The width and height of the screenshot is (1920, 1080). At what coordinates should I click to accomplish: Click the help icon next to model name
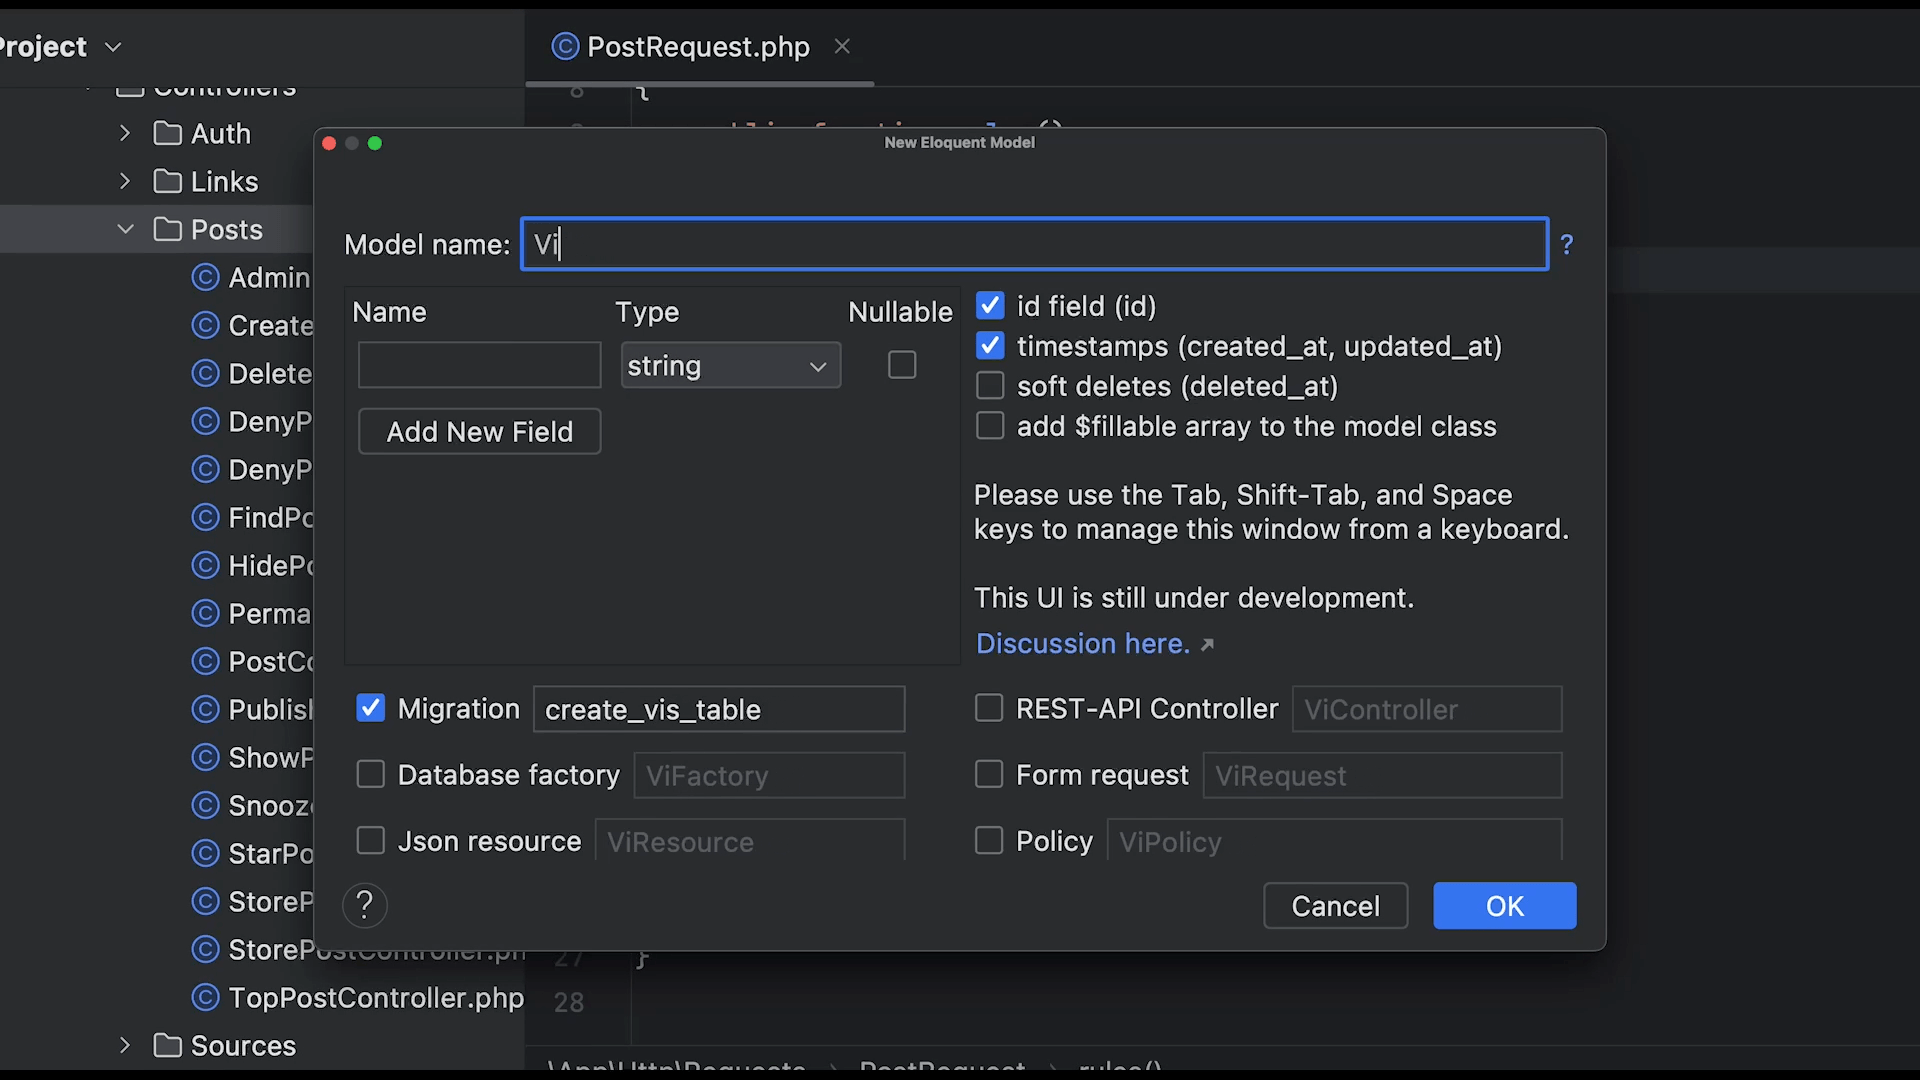pyautogui.click(x=1567, y=245)
